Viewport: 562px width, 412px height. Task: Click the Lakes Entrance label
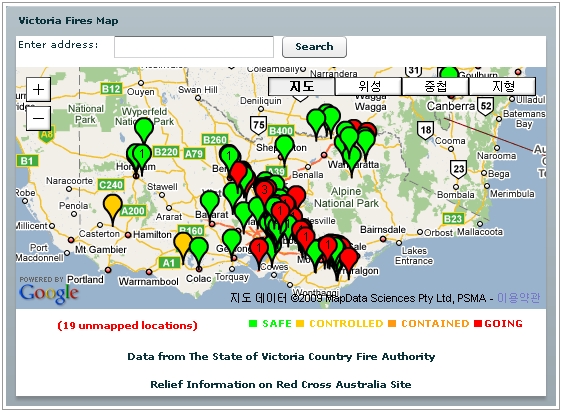(x=414, y=256)
